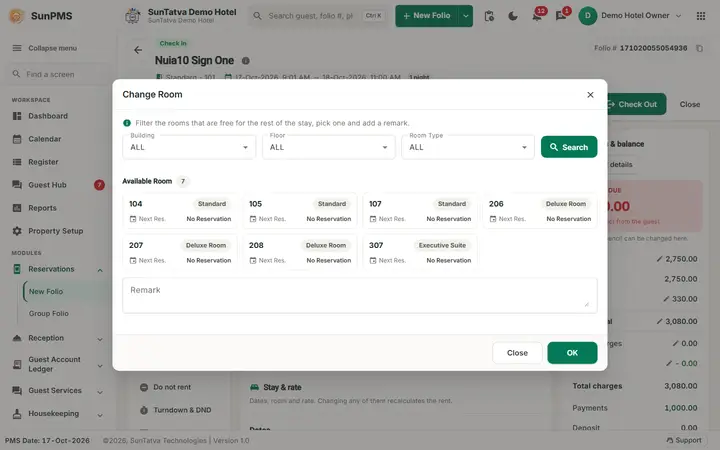Click the Register sidebar icon

17,162
